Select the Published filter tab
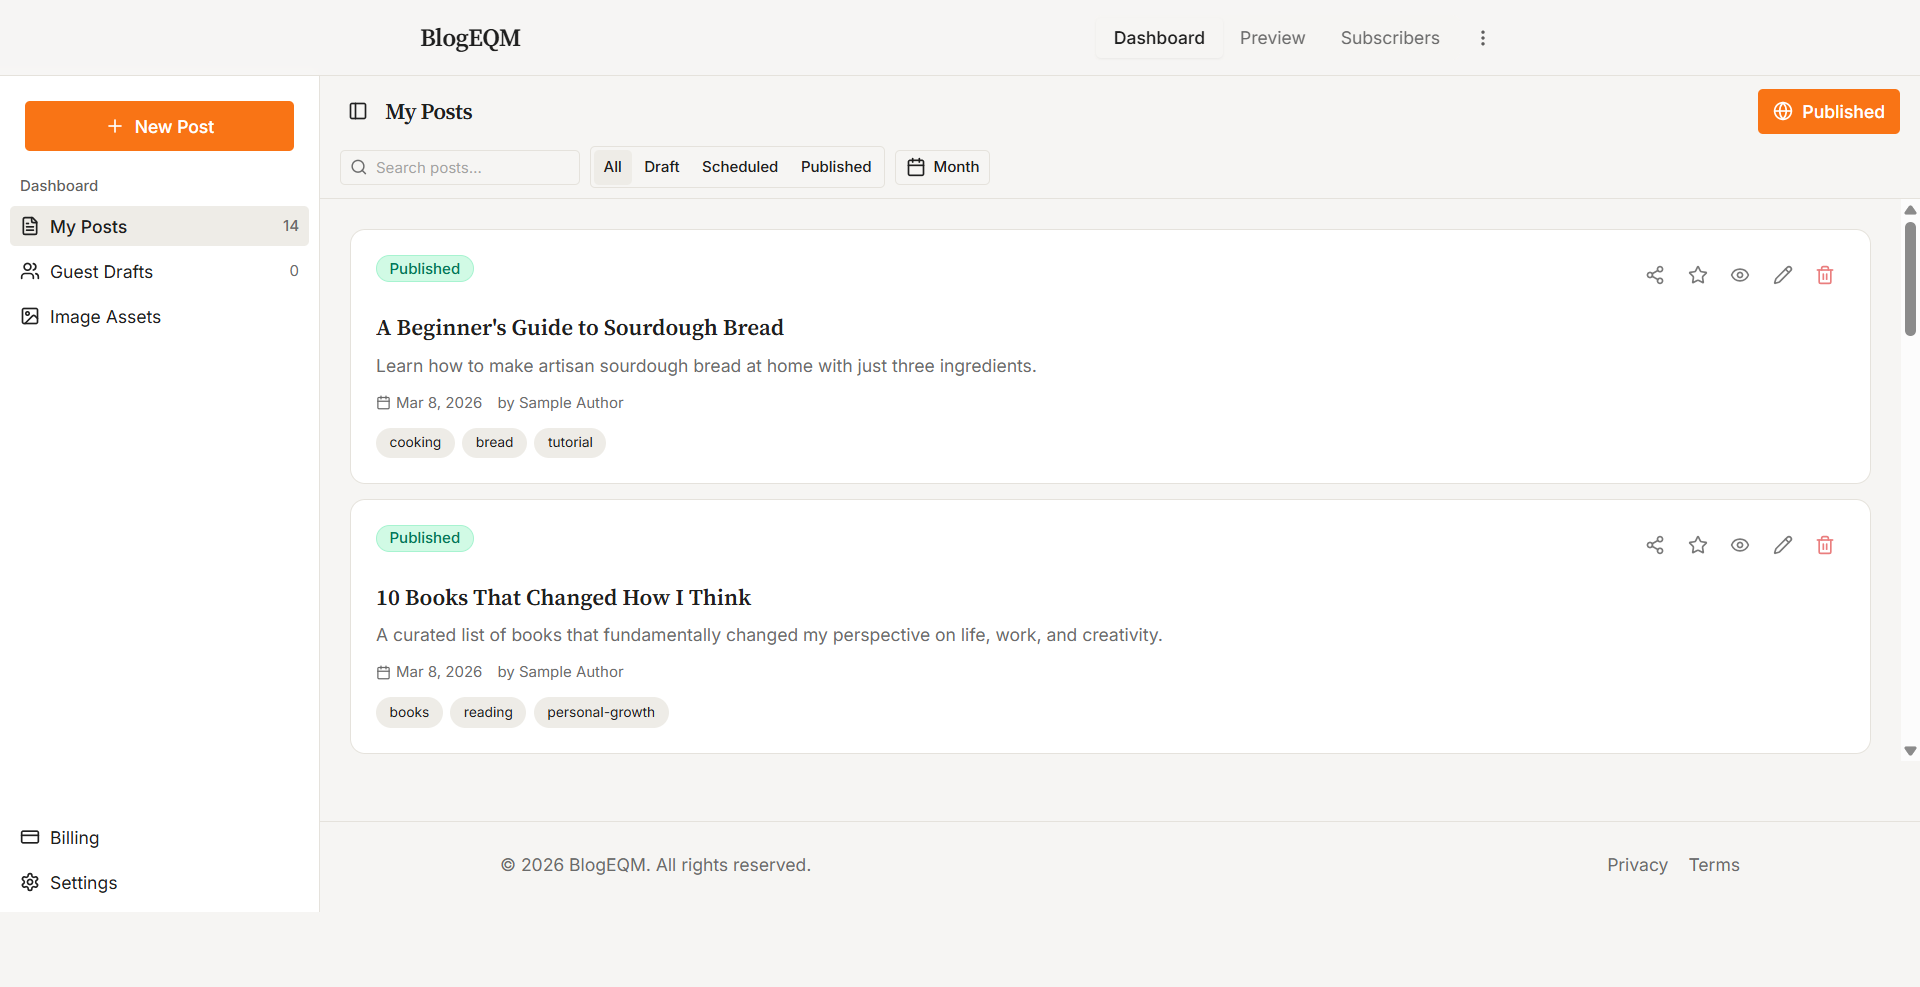The width and height of the screenshot is (1920, 987). [x=836, y=167]
